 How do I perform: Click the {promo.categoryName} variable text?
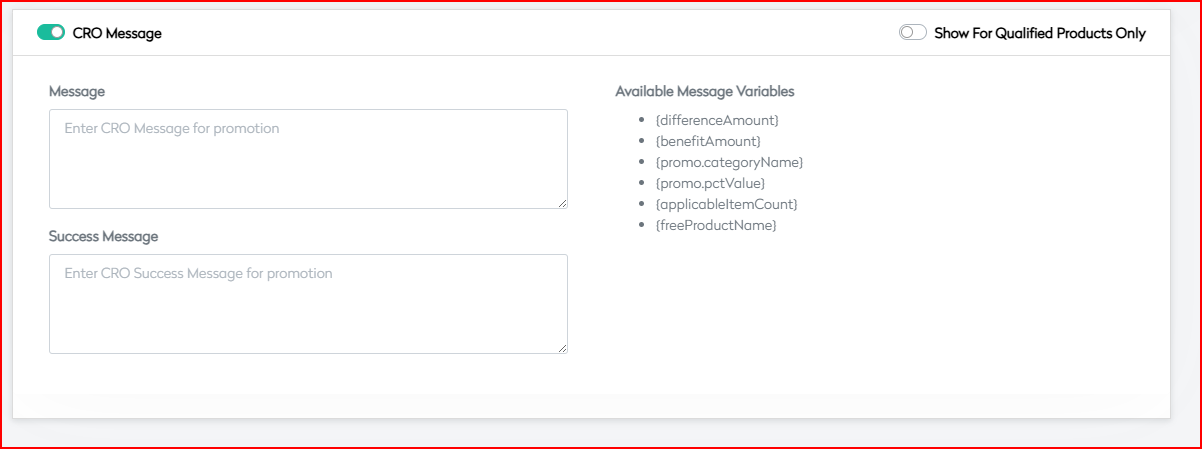[x=729, y=162]
